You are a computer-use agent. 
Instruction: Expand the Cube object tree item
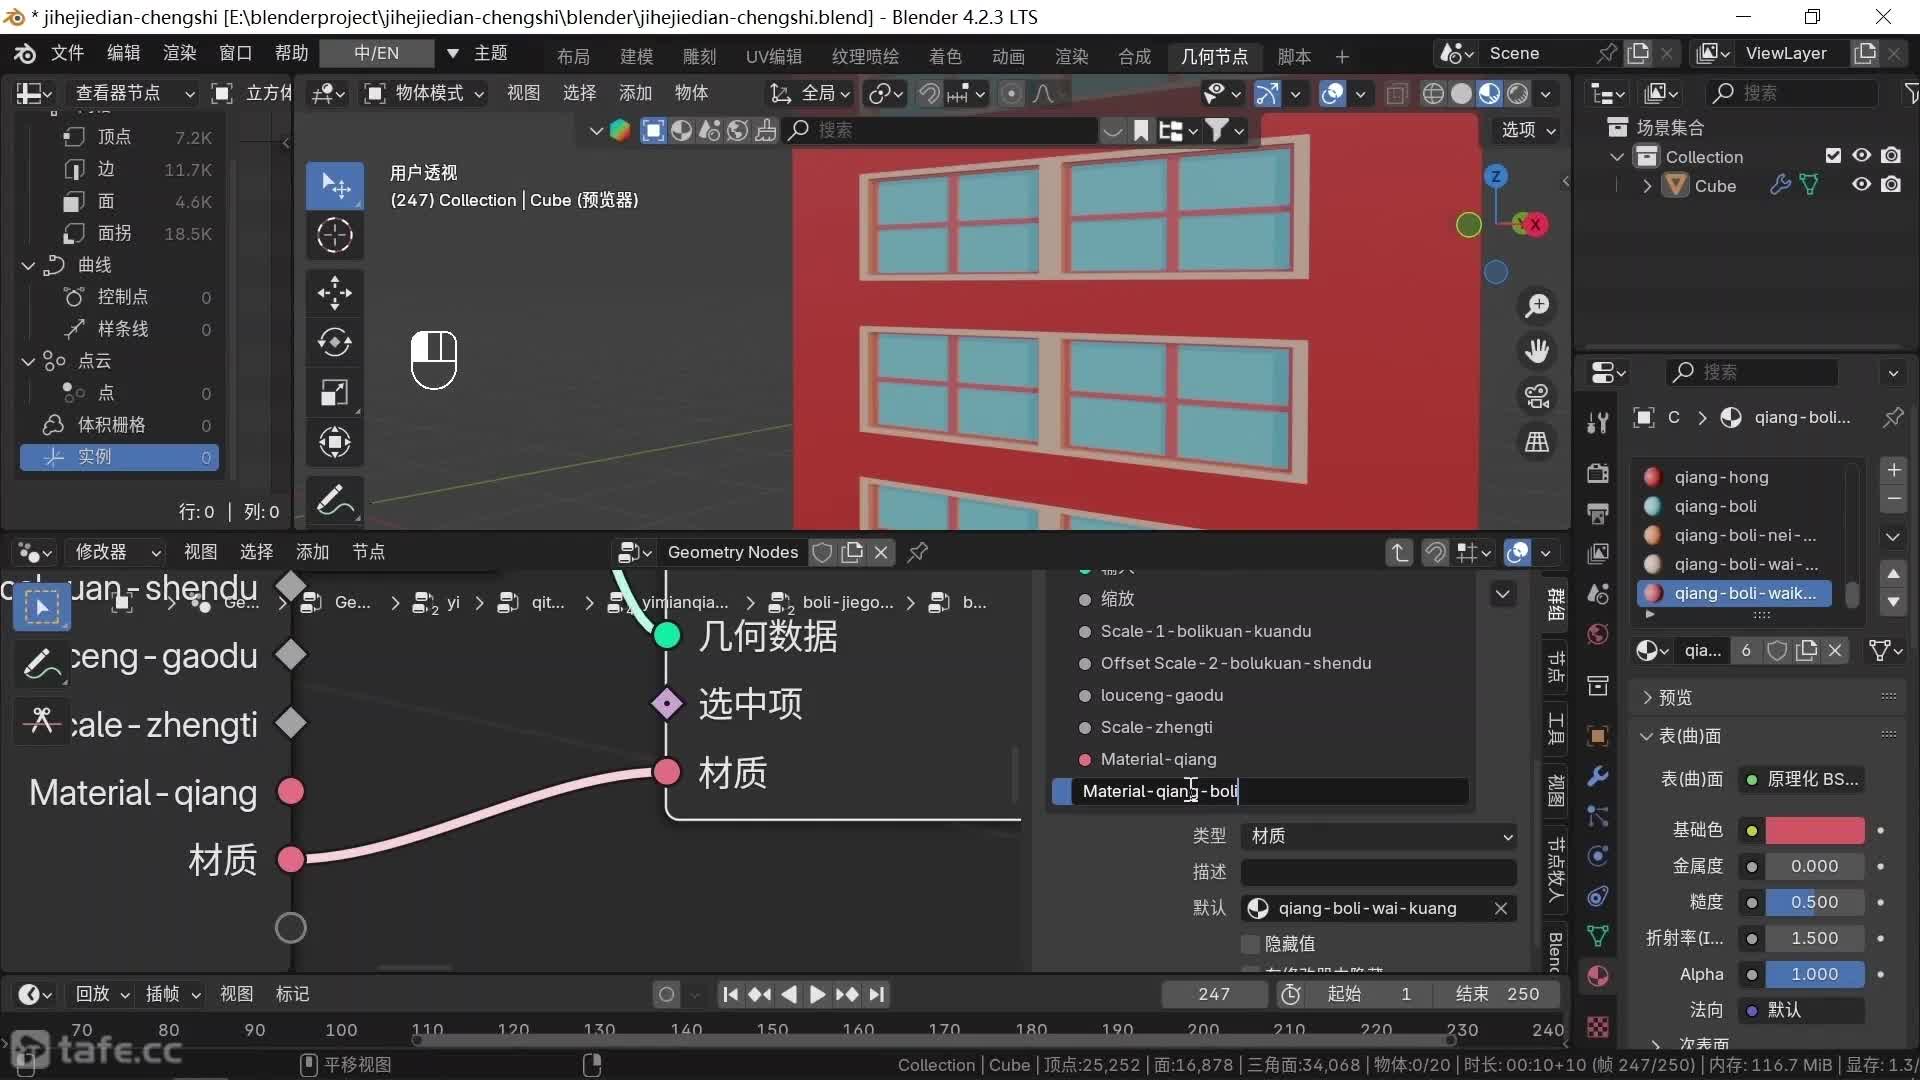(x=1647, y=186)
